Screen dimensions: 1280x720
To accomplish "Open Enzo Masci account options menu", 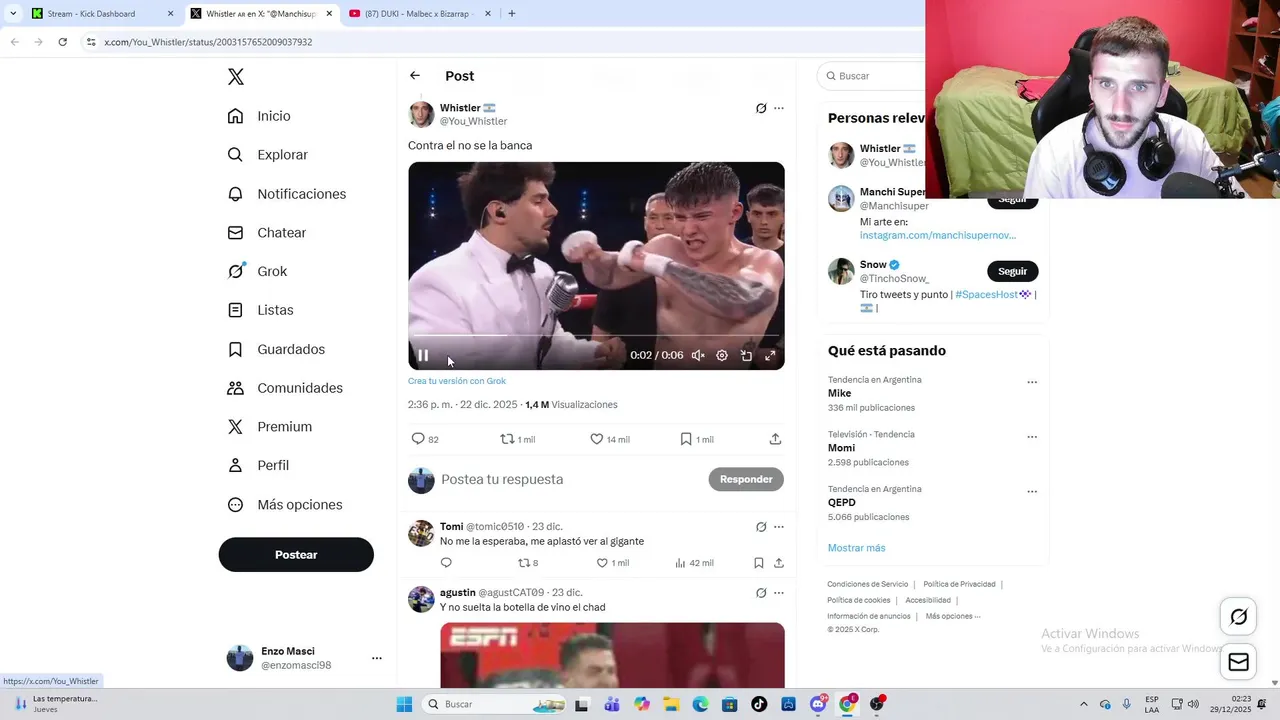I will [x=377, y=658].
